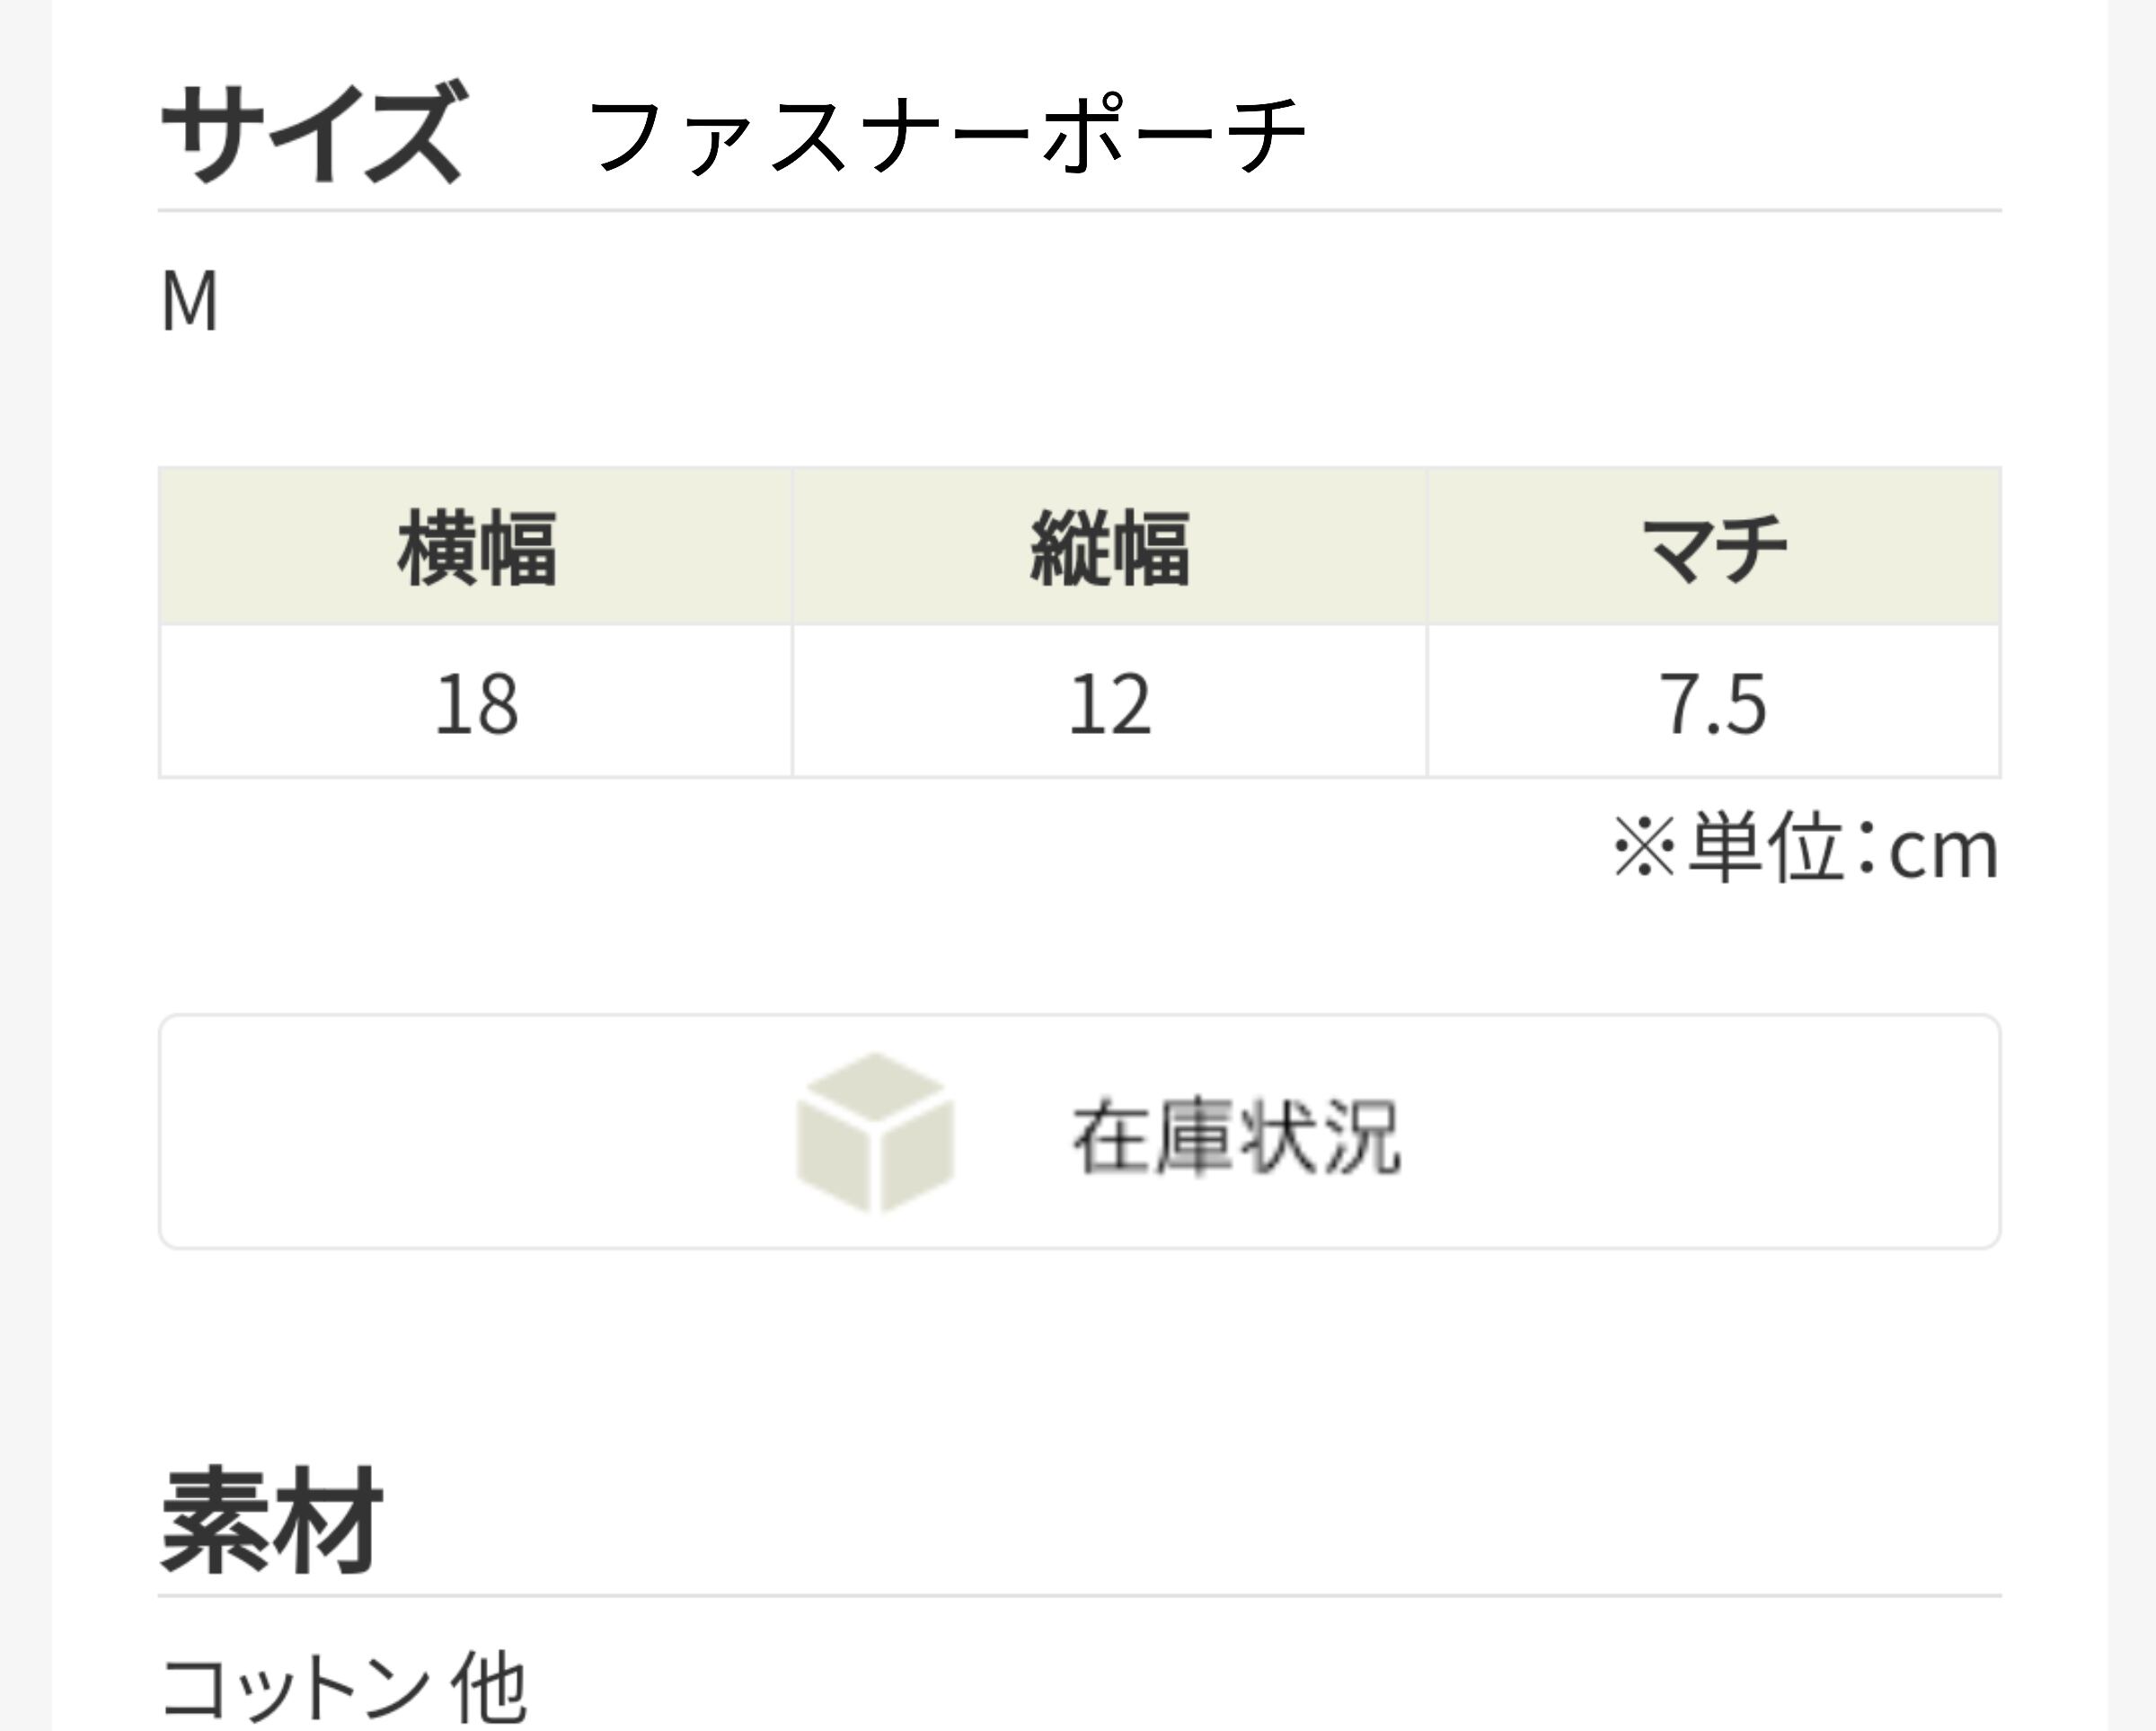The height and width of the screenshot is (1731, 2156).
Task: Select the 素材 section heading
Action: pyautogui.click(x=272, y=1520)
